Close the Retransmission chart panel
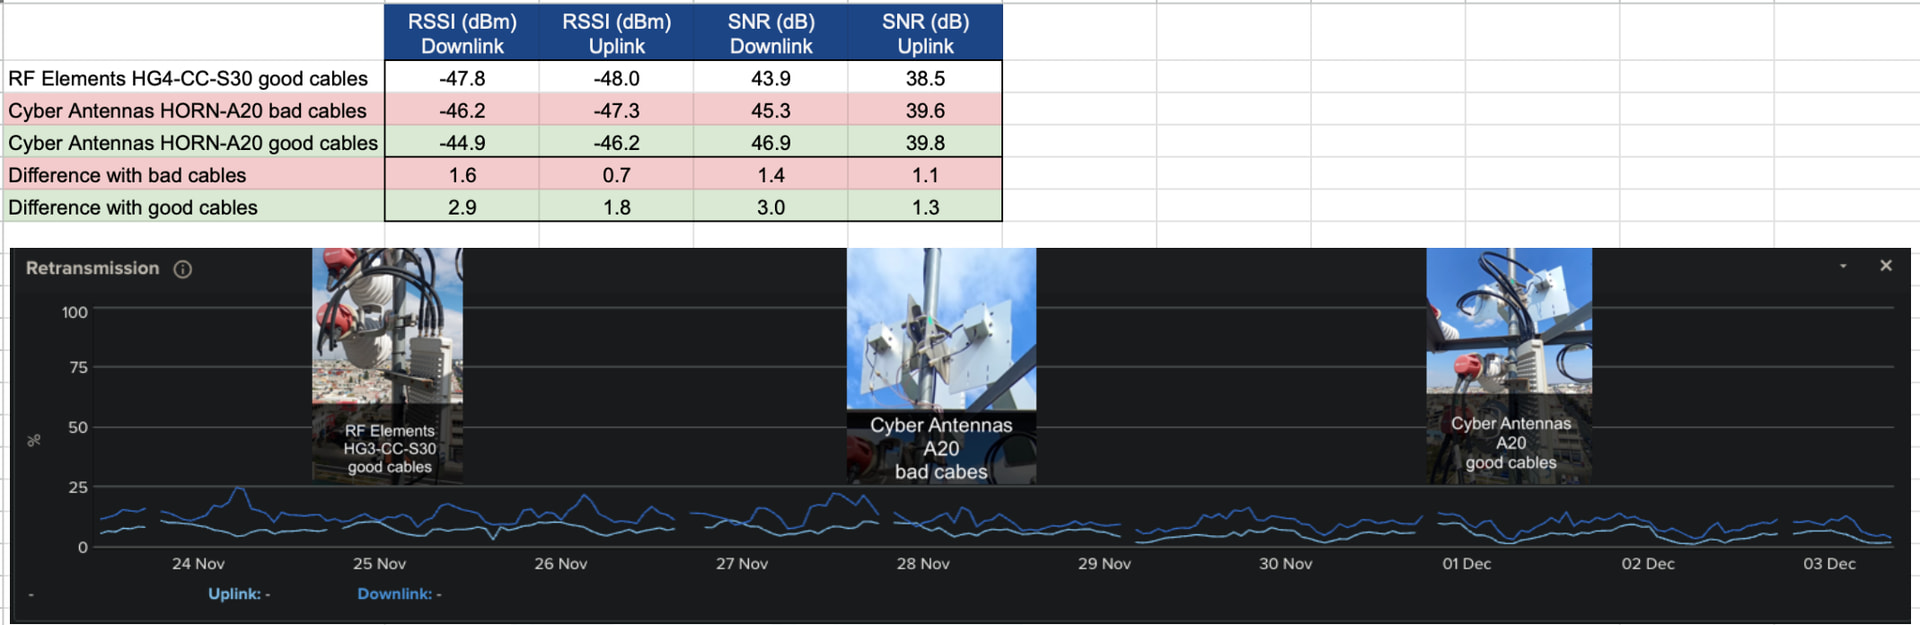 coord(1885,266)
